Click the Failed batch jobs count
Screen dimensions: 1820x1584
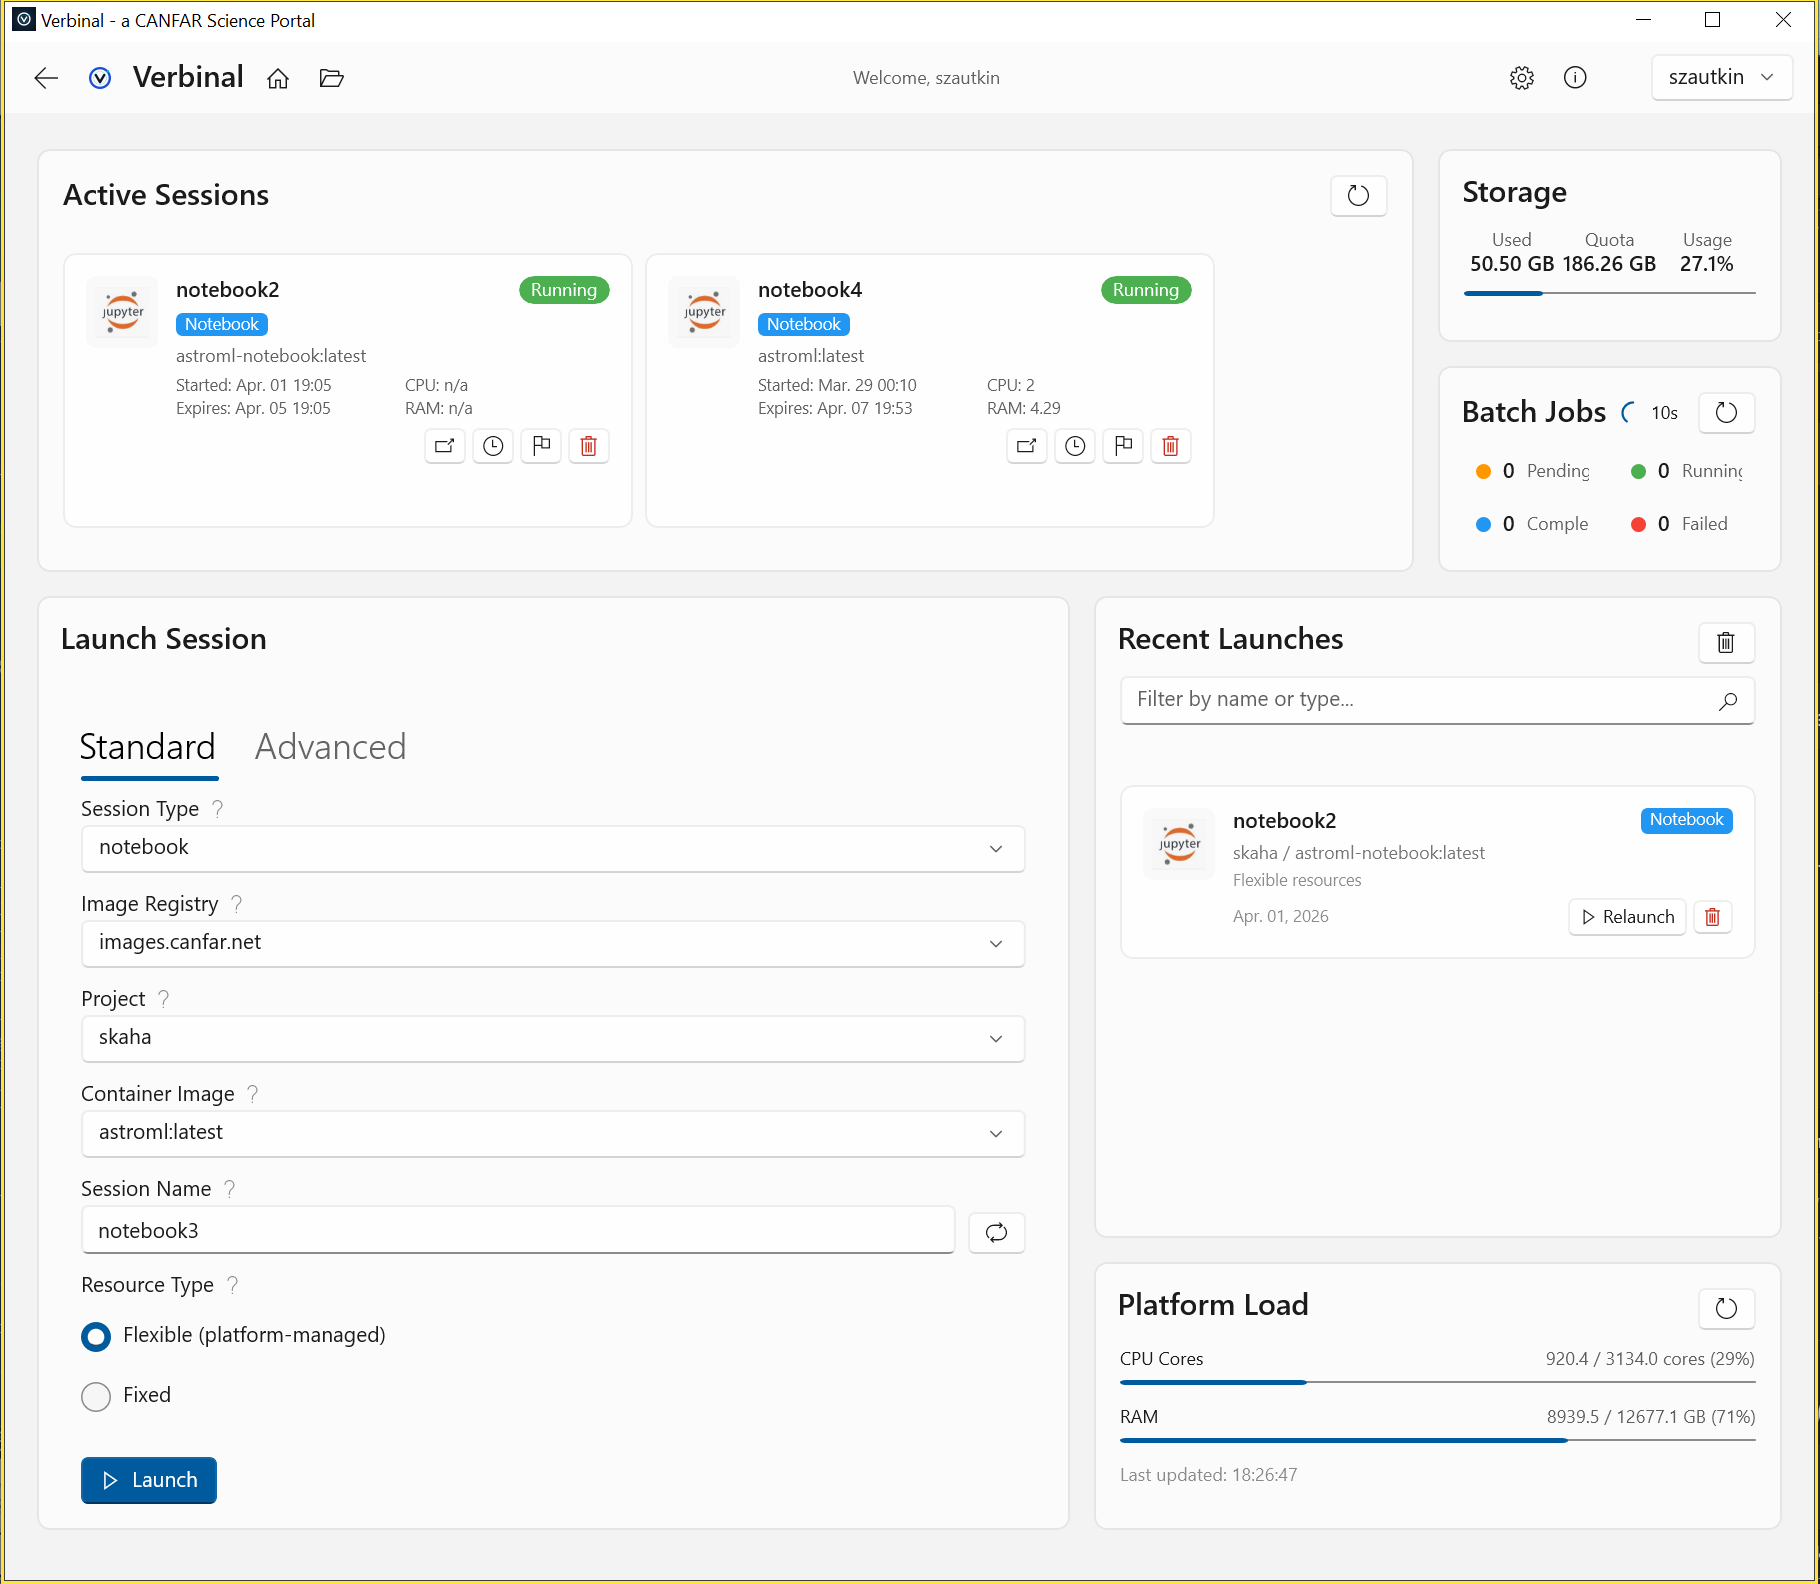click(1663, 524)
